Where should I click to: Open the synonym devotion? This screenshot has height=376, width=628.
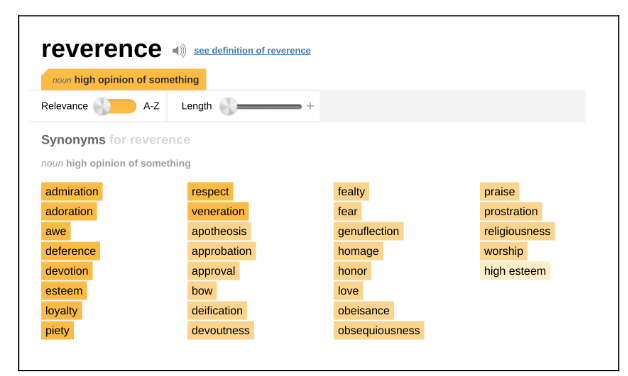click(67, 271)
